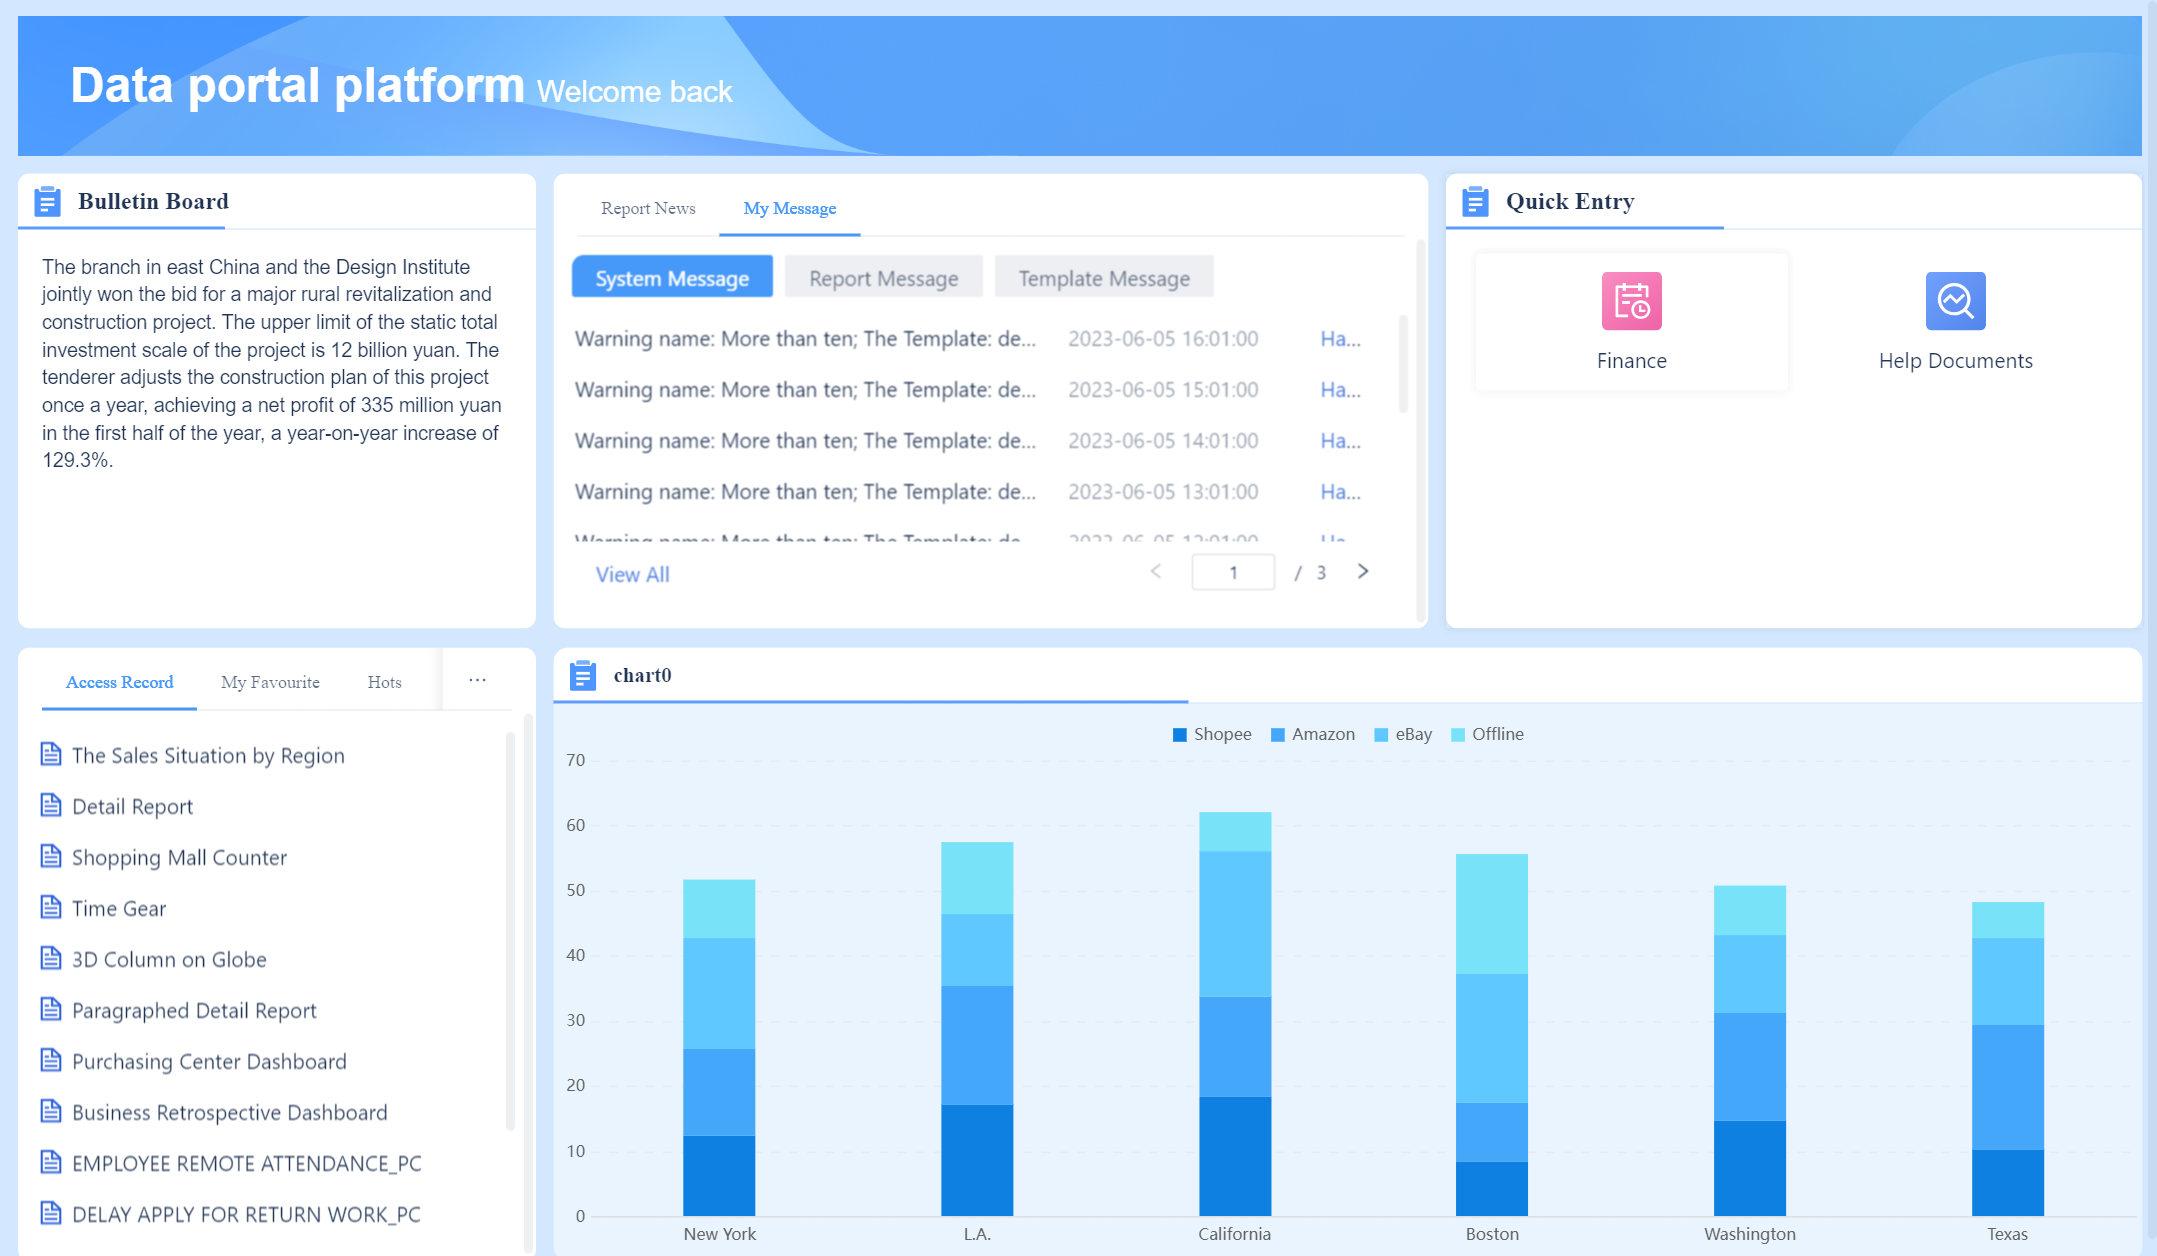The height and width of the screenshot is (1256, 2157).
Task: Click the document icon beside Time Gear
Action: 50,907
